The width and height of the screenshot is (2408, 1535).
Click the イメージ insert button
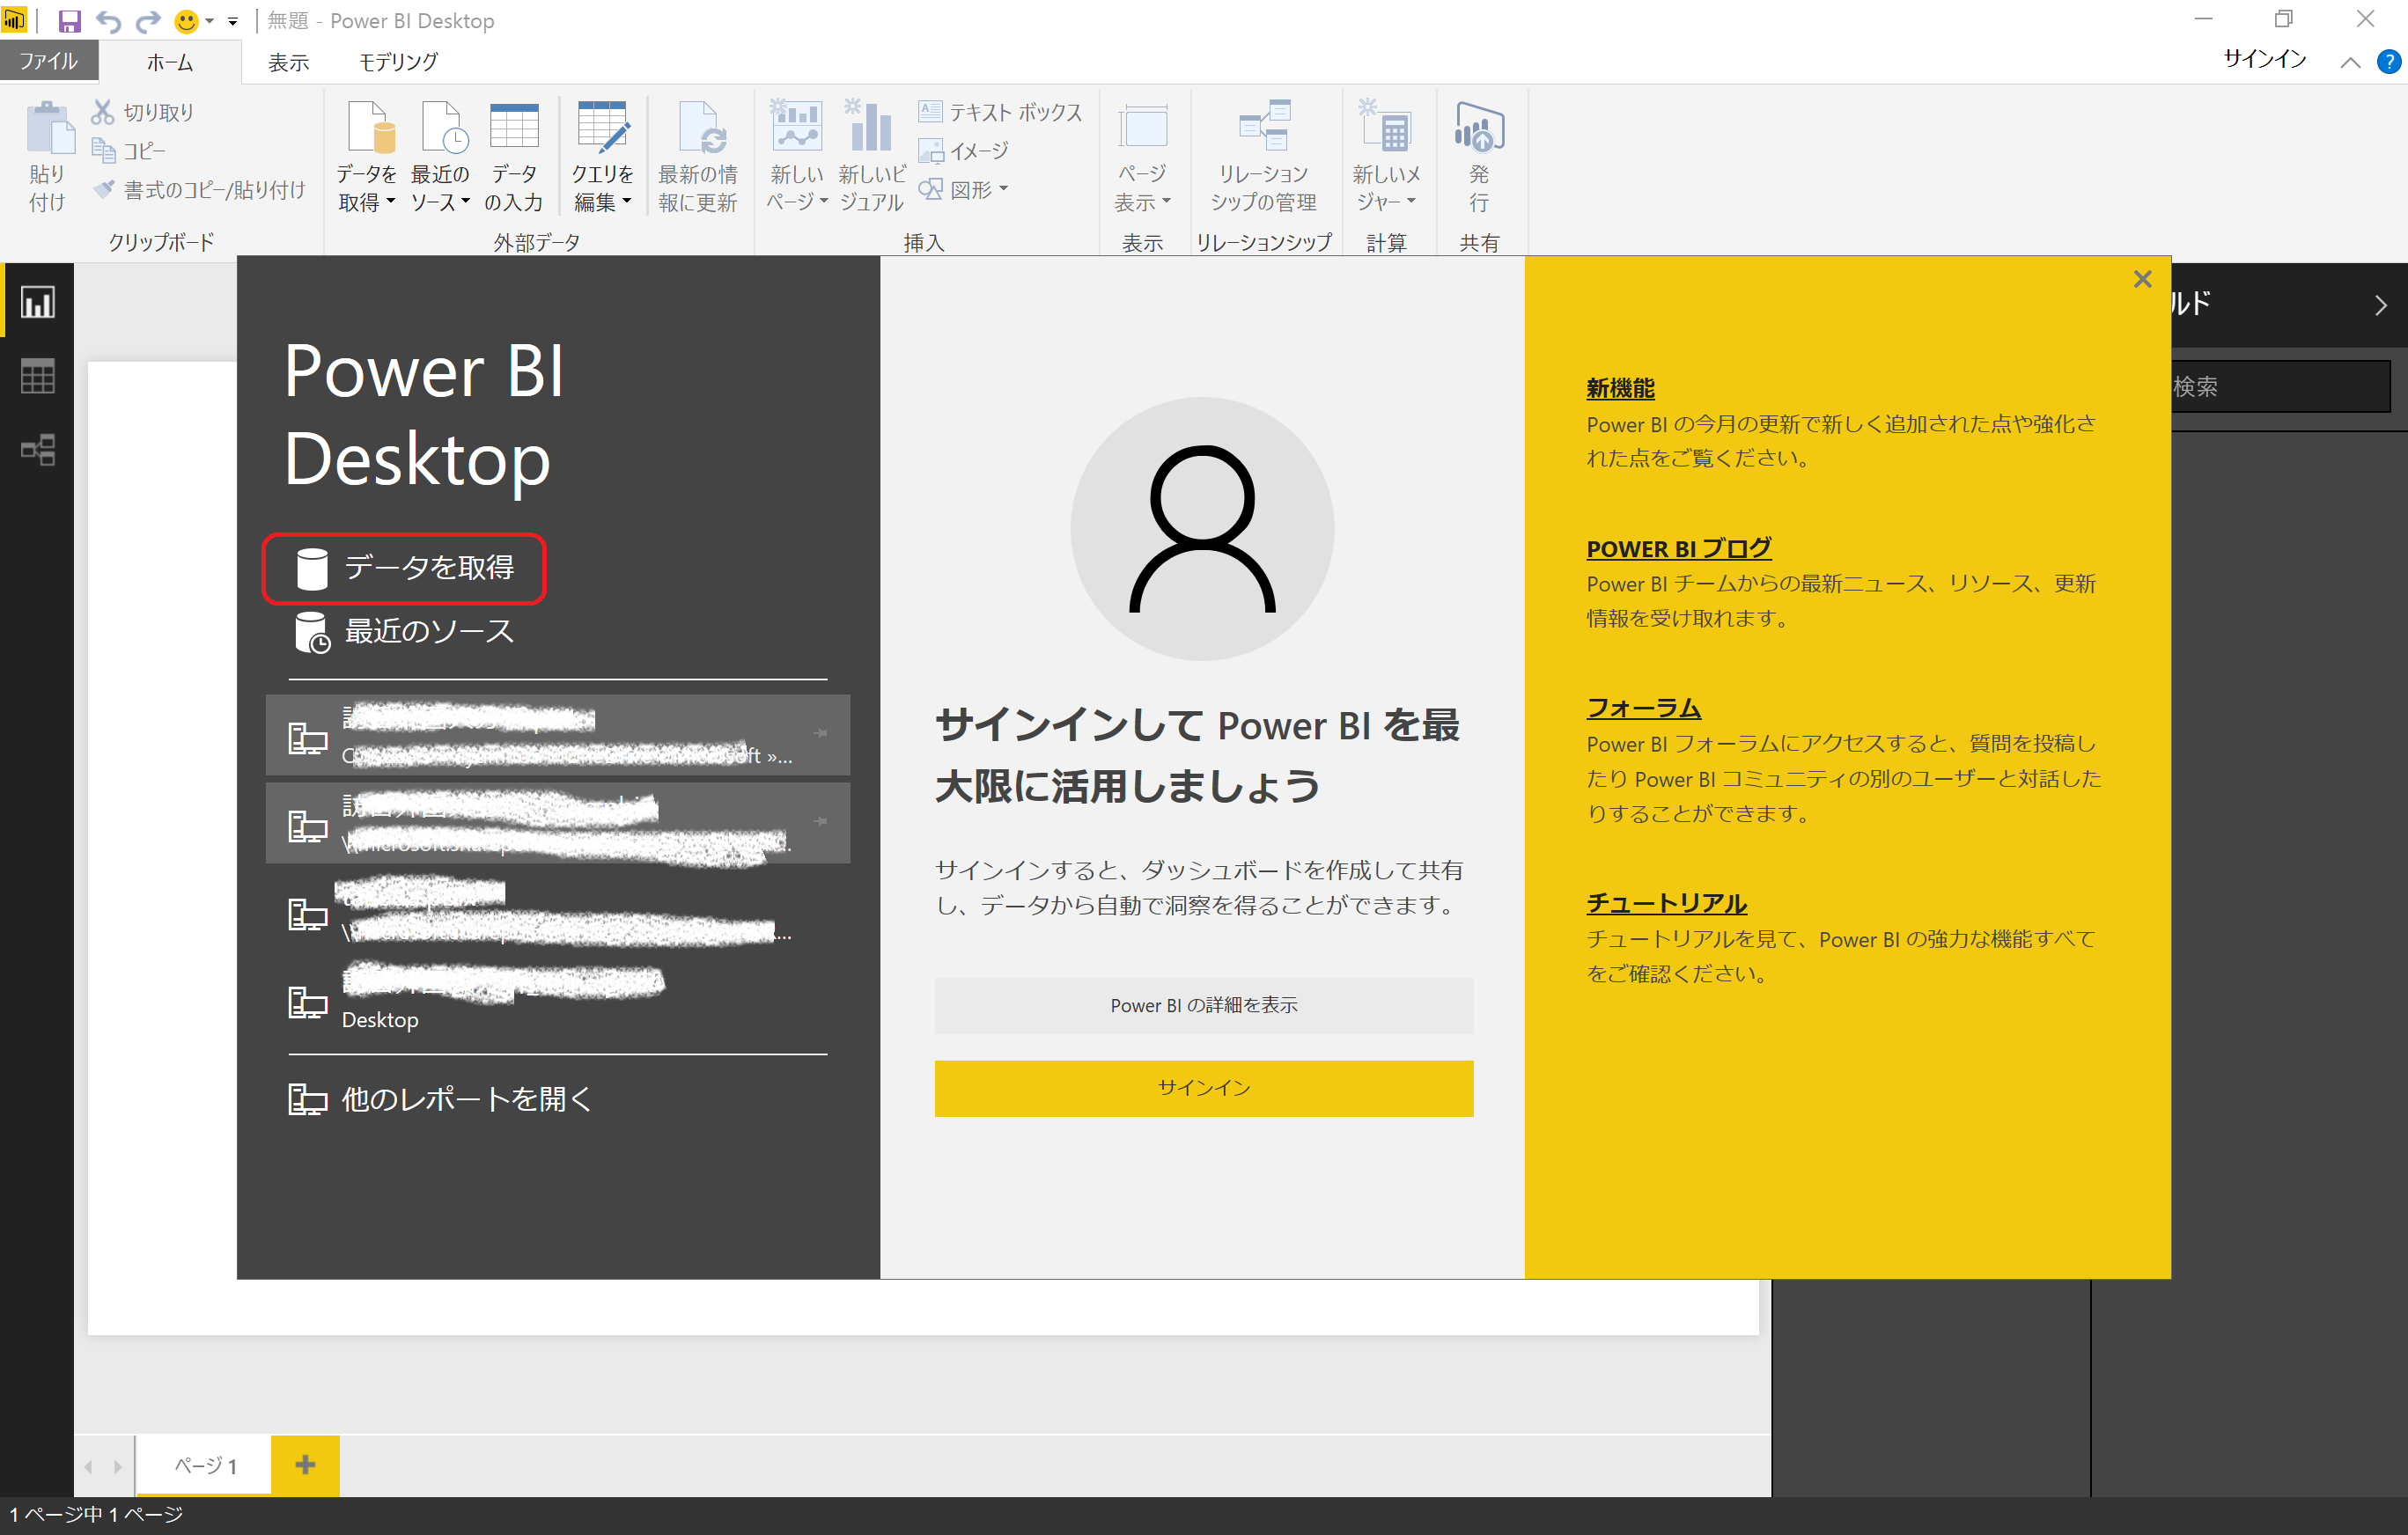964,151
